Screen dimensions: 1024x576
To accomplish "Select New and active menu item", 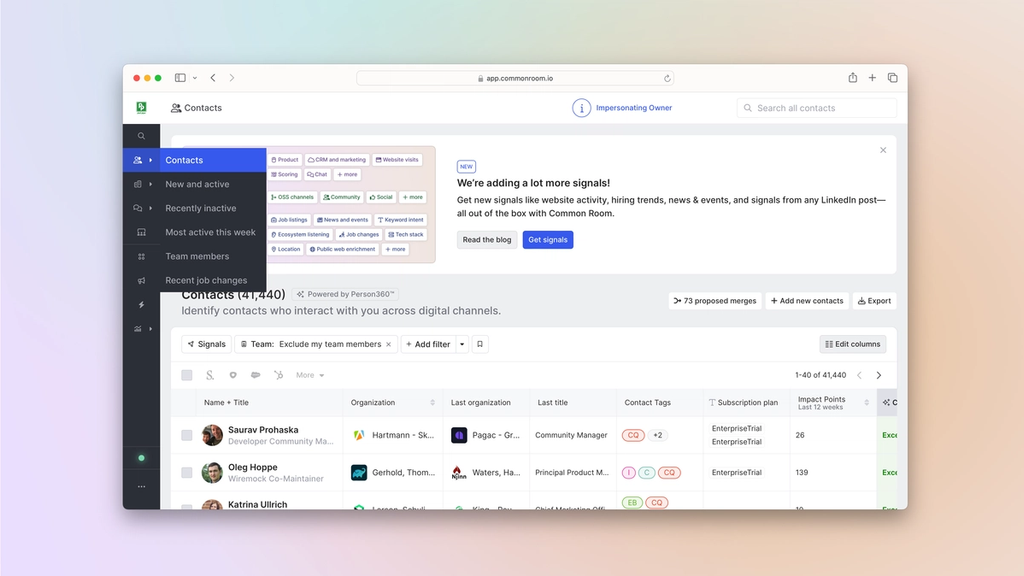I will pos(213,184).
